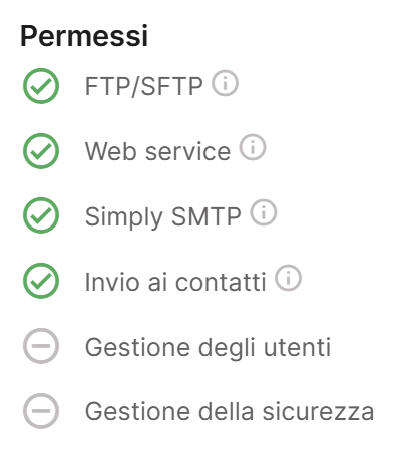Click the Web service permission label
Image resolution: width=410 pixels, height=450 pixels.
(x=158, y=151)
